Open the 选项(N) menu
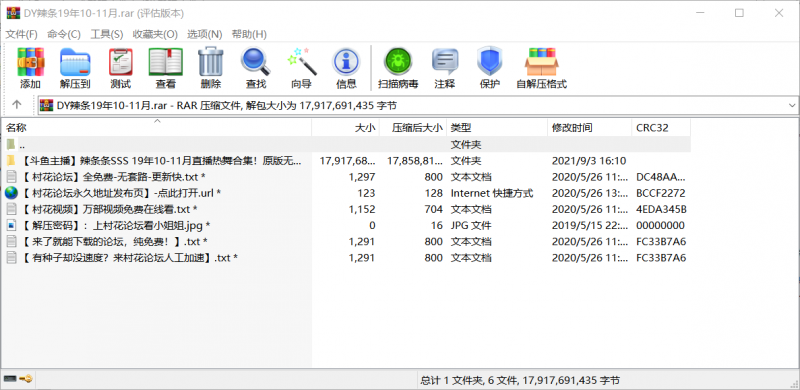 pyautogui.click(x=205, y=34)
